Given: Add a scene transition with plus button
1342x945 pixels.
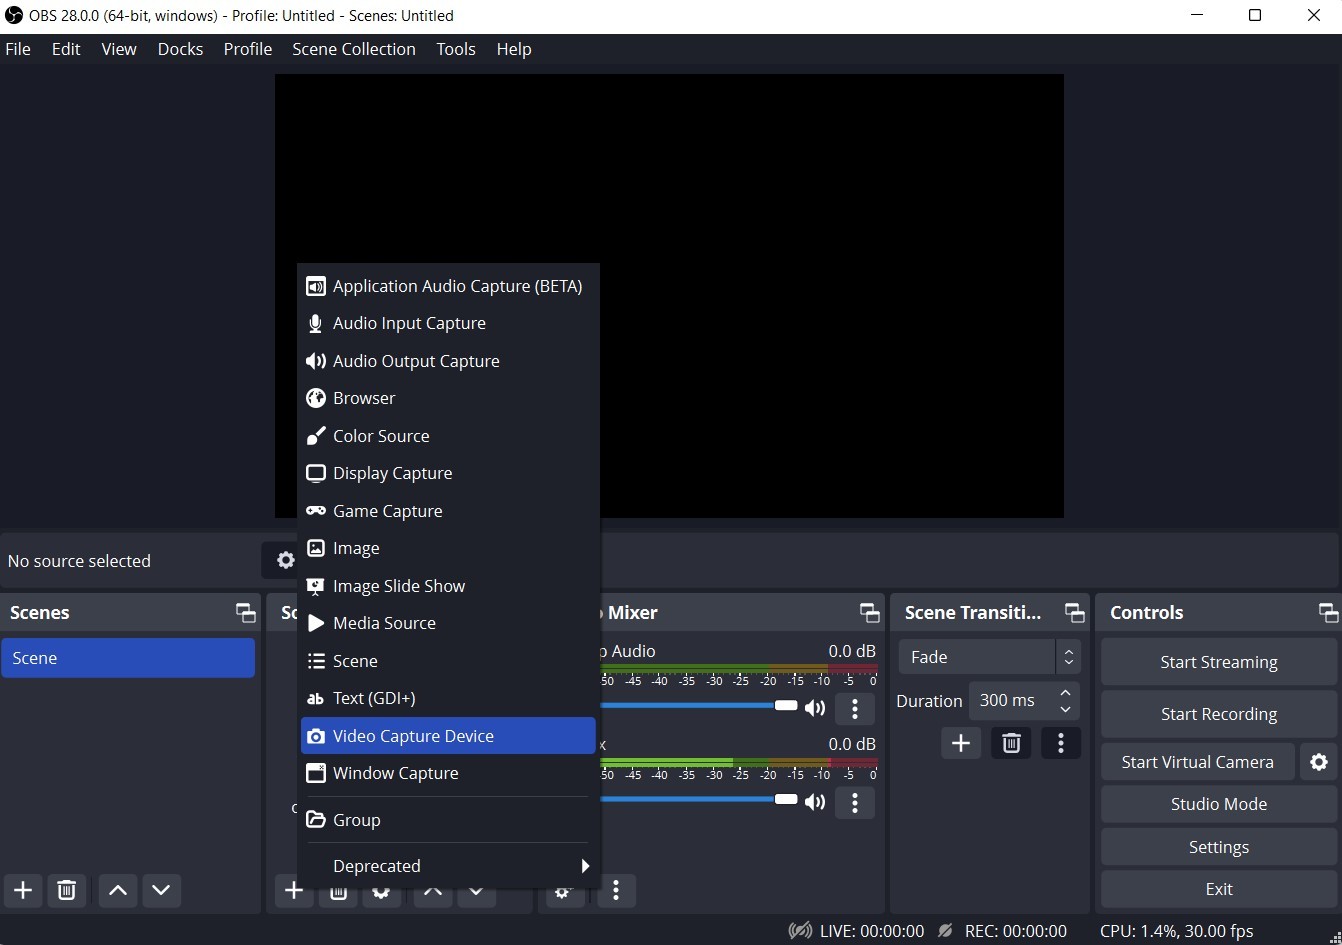Looking at the screenshot, I should tap(961, 743).
